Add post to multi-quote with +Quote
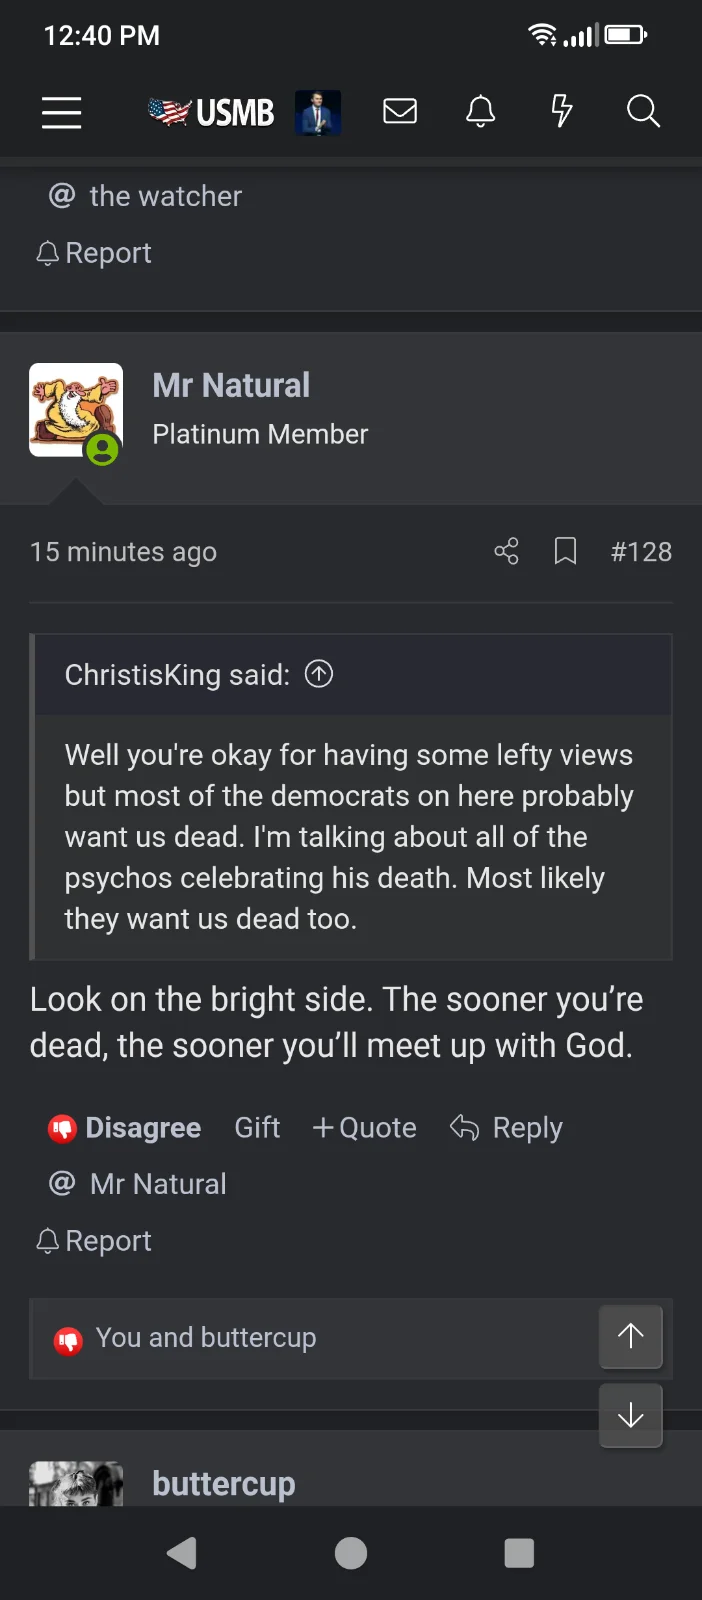 [364, 1128]
